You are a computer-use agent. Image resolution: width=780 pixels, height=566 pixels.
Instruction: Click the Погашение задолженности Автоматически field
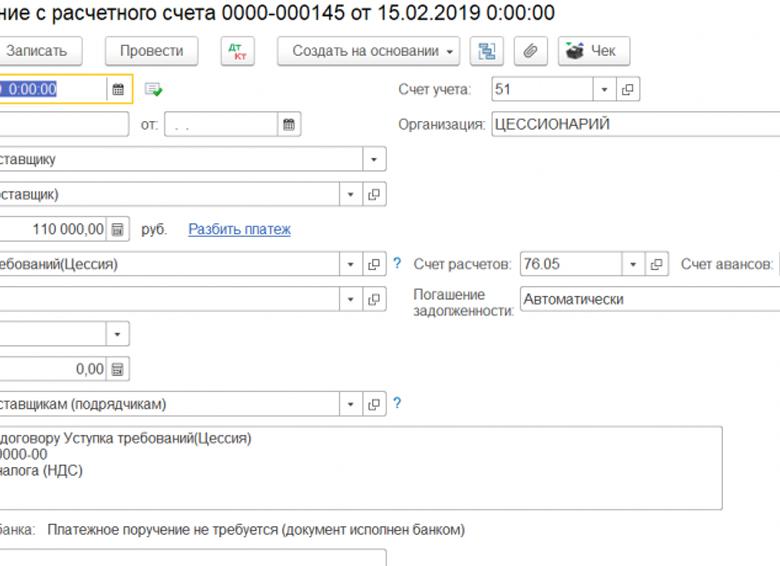pos(650,299)
